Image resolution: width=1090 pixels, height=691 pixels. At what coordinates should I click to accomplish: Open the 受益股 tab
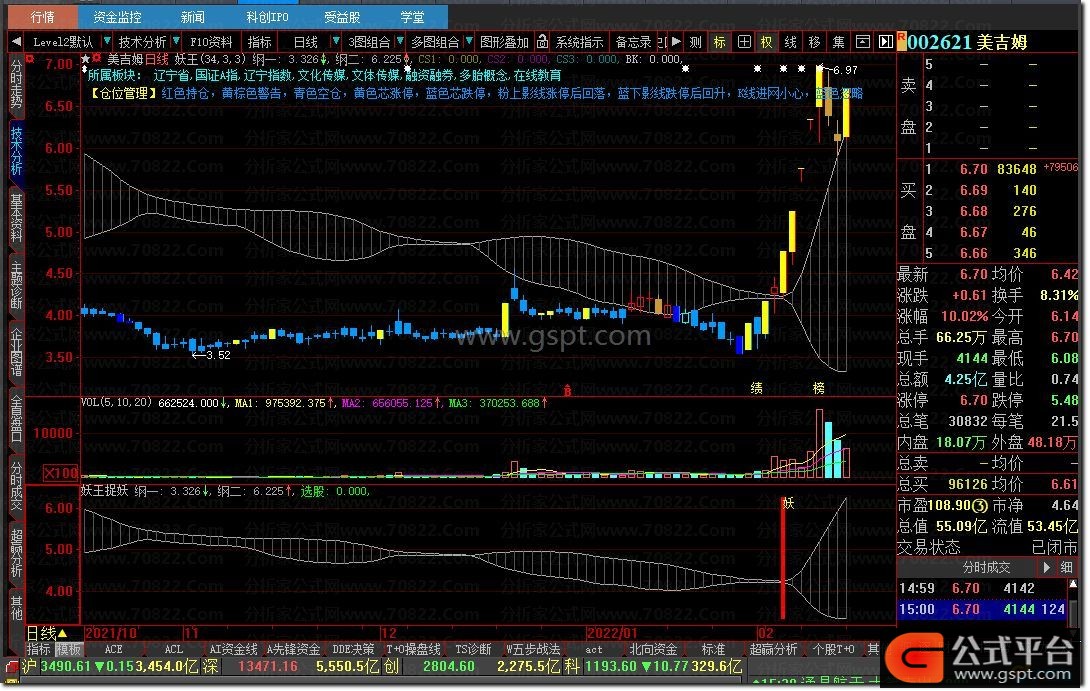pyautogui.click(x=342, y=17)
